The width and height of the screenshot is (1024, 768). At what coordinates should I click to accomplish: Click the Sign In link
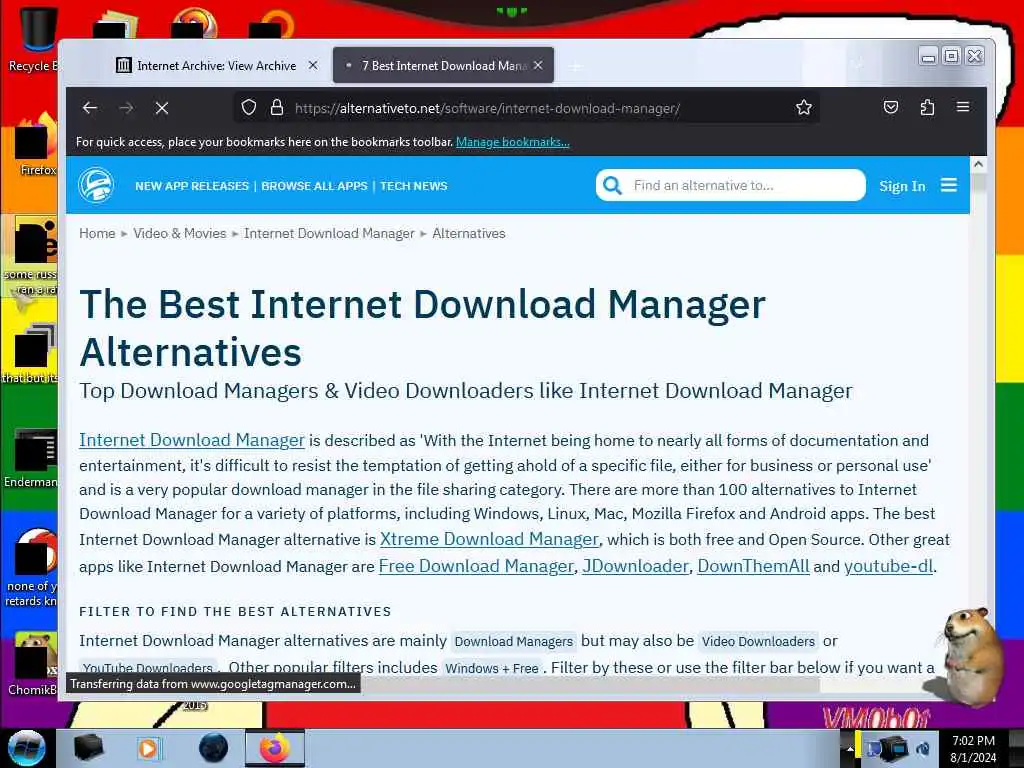click(x=902, y=186)
